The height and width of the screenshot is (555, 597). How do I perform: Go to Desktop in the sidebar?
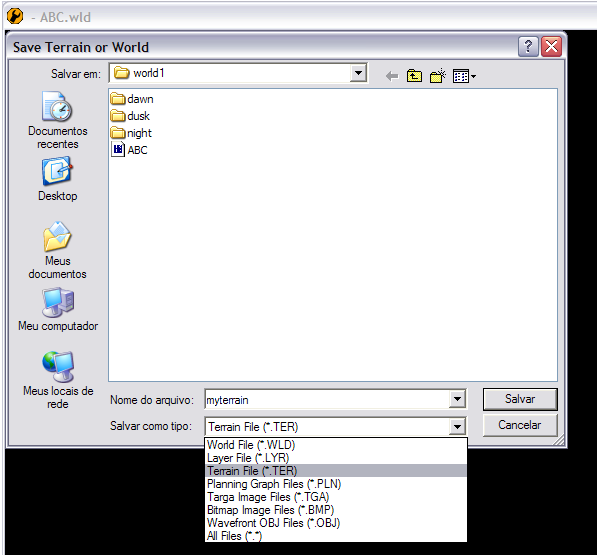58,179
